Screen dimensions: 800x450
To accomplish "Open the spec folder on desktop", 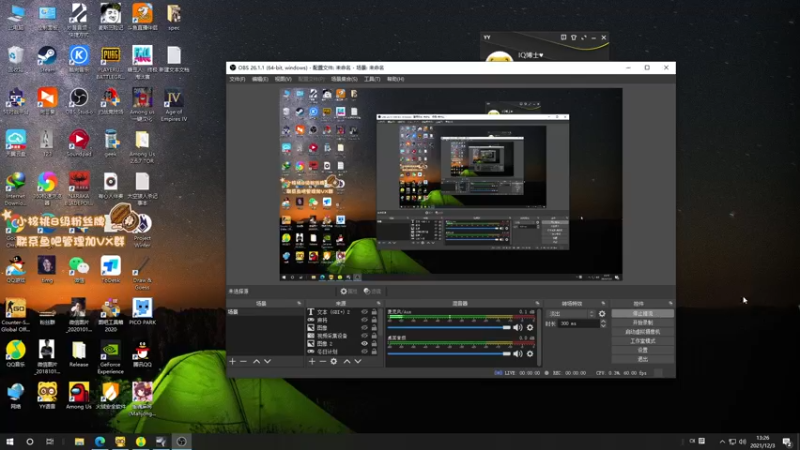I will tap(174, 17).
